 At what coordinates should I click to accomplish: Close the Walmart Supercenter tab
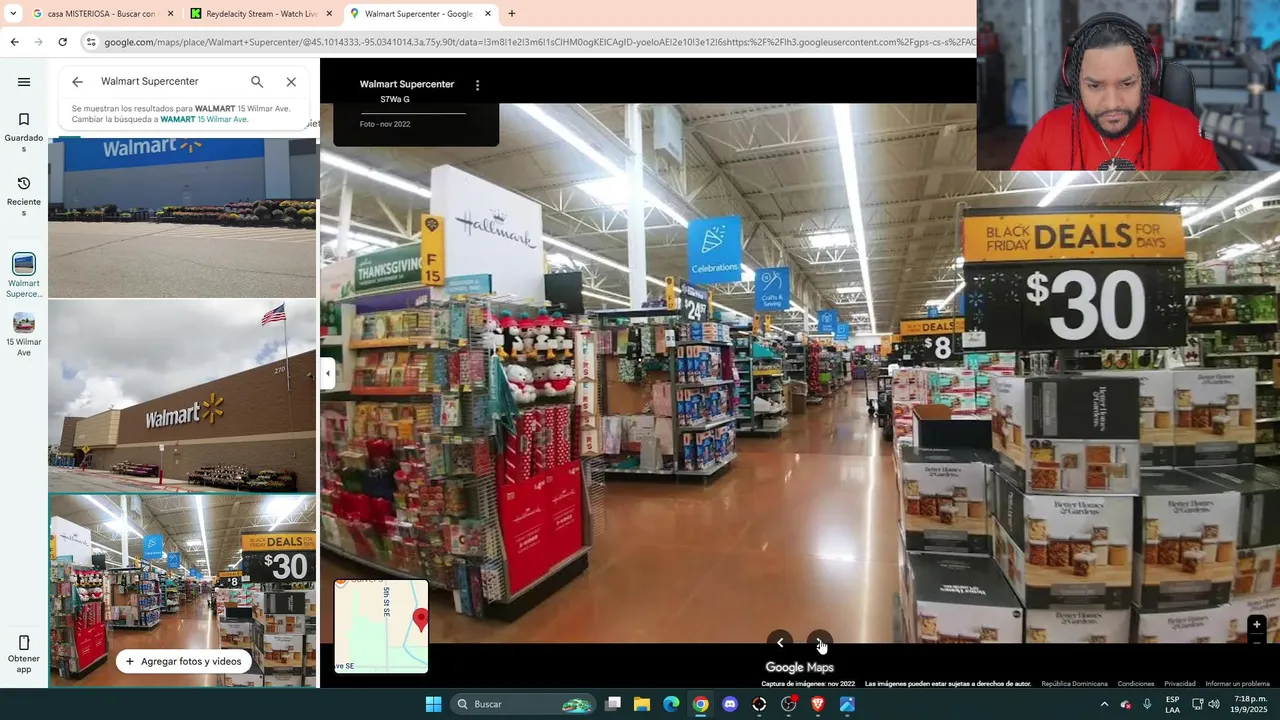click(x=488, y=14)
